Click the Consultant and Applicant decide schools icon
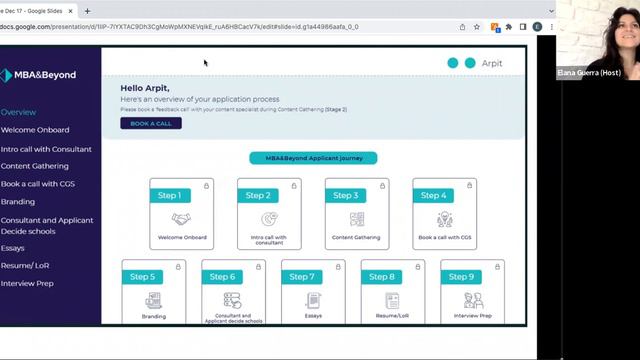 pyautogui.click(x=233, y=300)
